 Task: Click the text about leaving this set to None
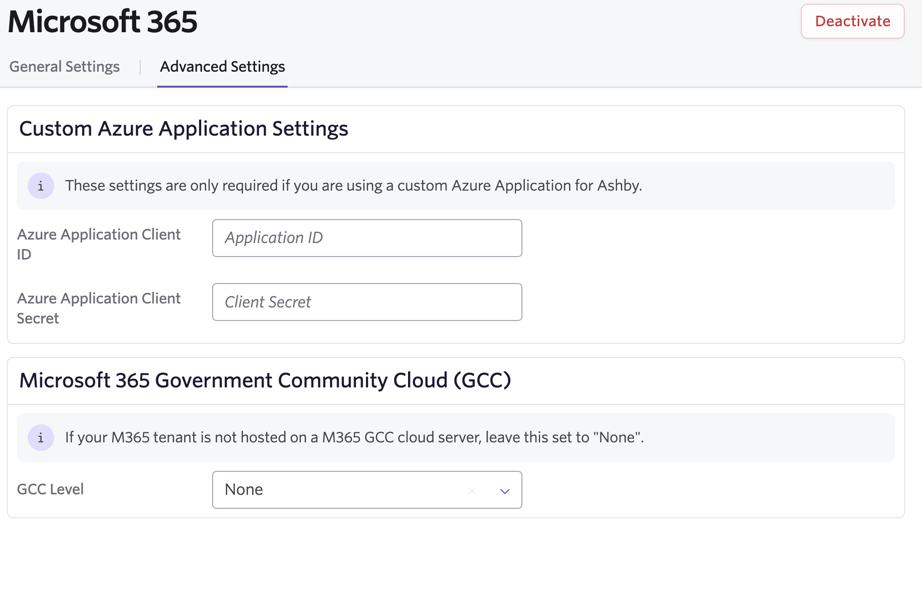355,437
